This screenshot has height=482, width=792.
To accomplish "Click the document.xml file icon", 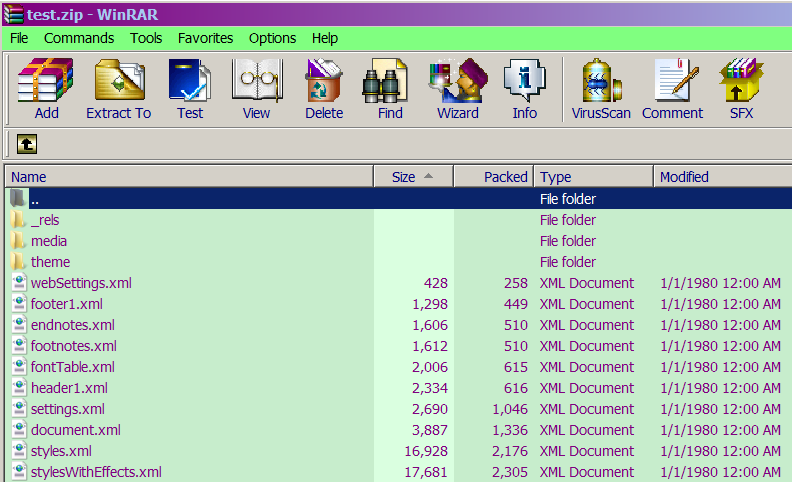I will [19, 429].
